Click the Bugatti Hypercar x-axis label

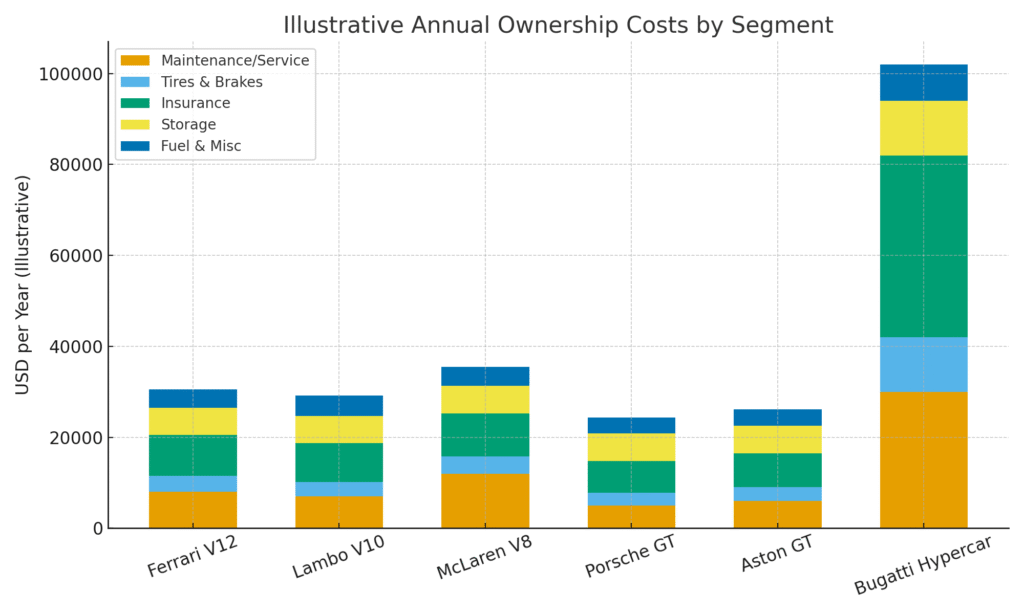click(917, 566)
